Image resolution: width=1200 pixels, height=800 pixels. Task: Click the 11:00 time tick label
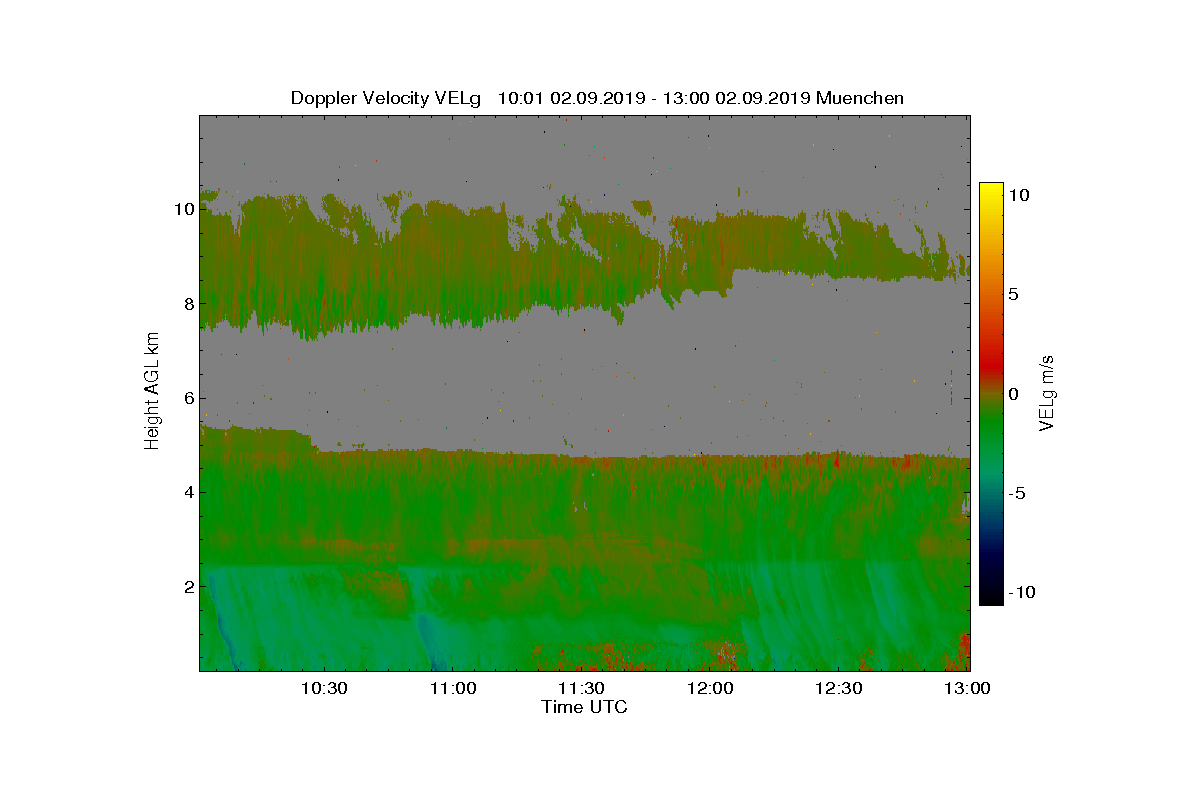[452, 688]
